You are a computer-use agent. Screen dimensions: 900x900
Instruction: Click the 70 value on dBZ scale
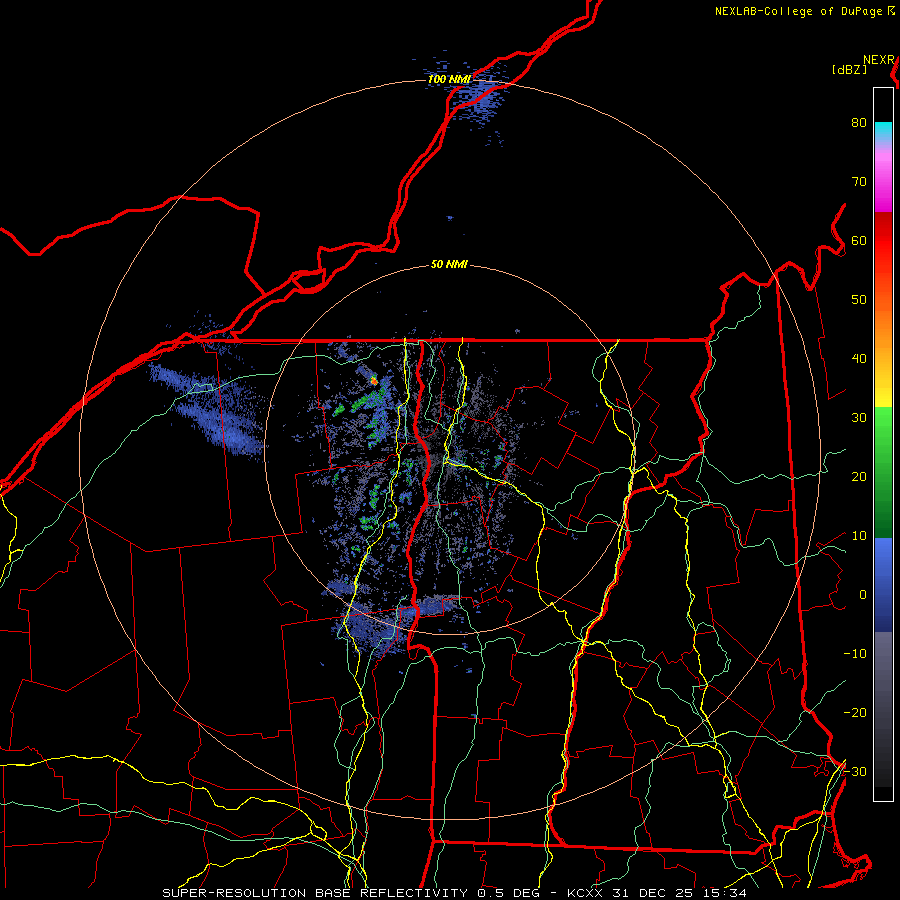(x=859, y=181)
